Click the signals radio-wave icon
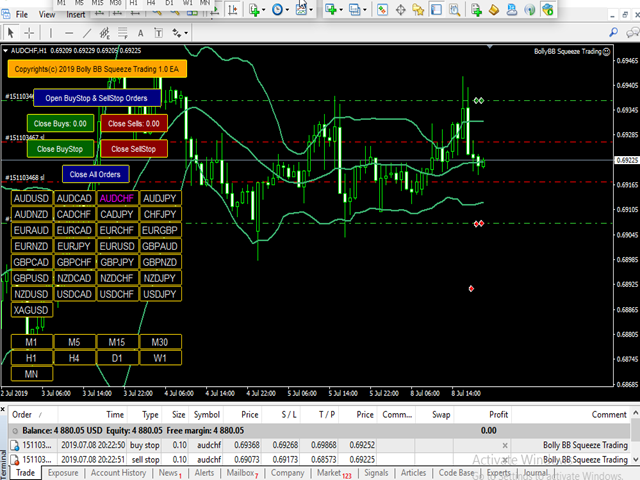This screenshot has width=640, height=480. click(x=529, y=10)
